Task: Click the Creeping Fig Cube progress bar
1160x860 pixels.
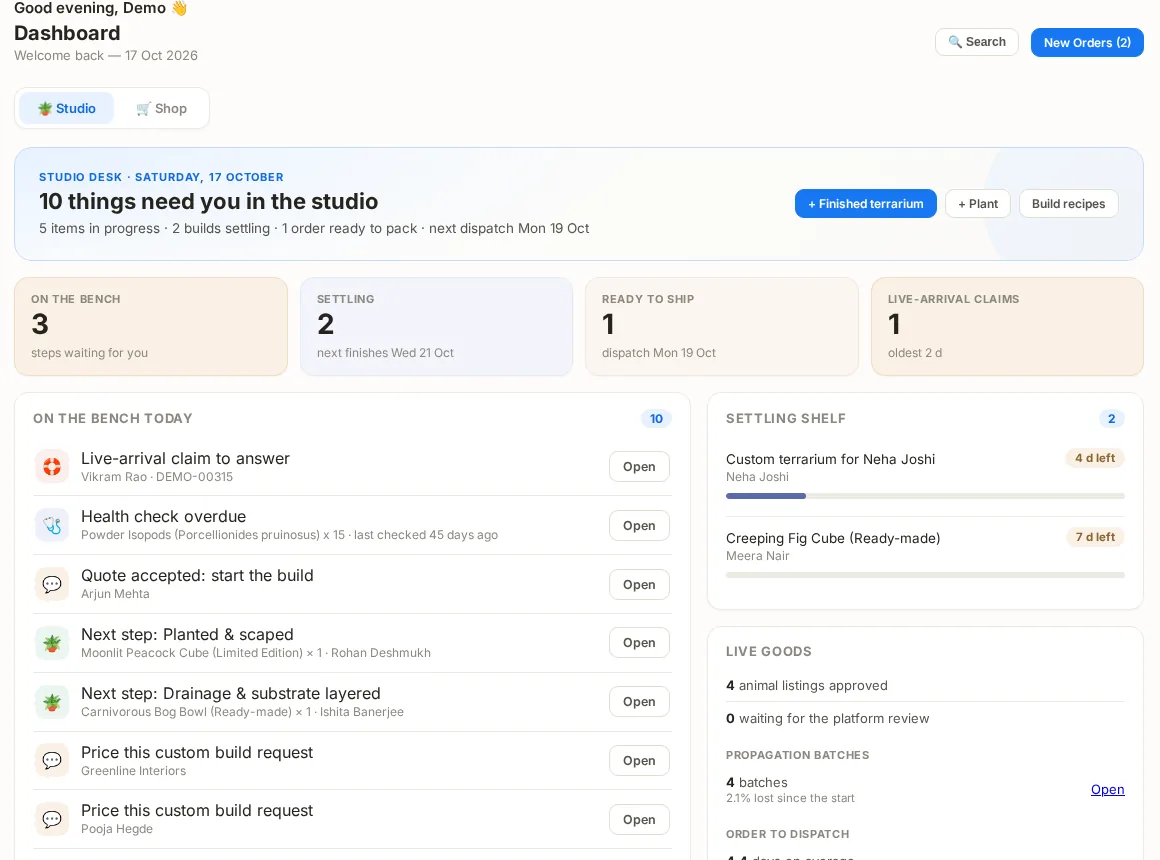Action: [925, 575]
